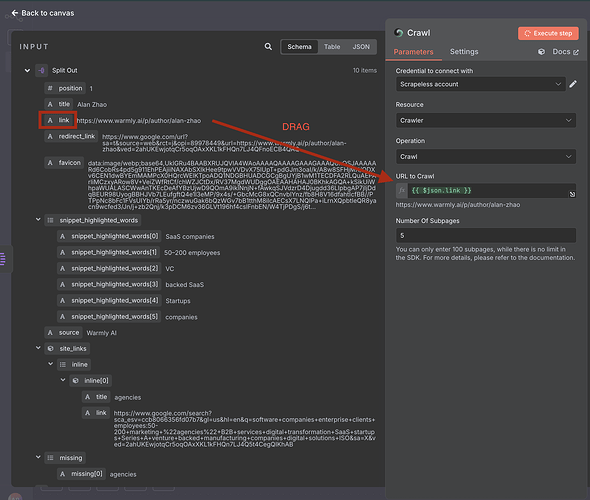Click the Split Out node icon
590x500 pixels.
pos(41,70)
